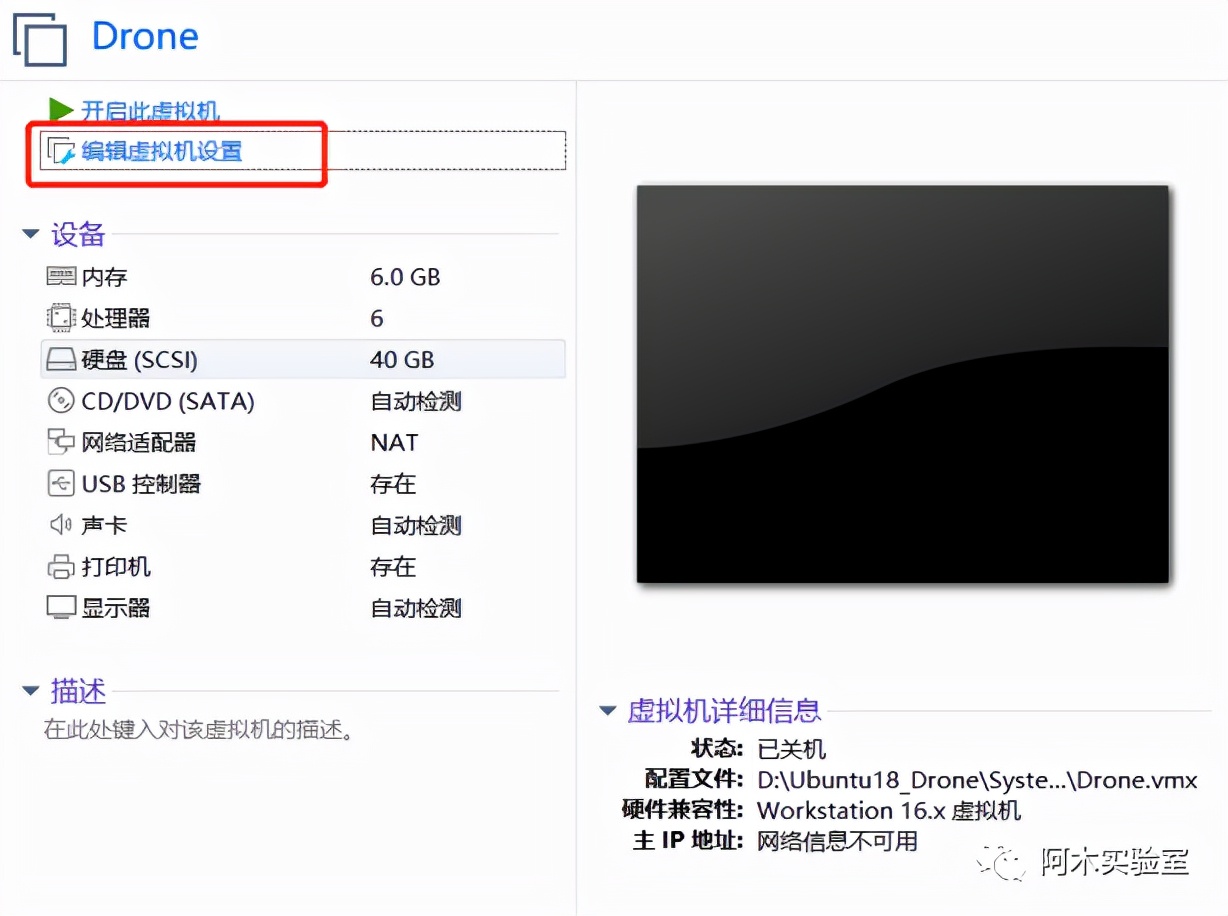Click the USB 控制器 controller icon

(60, 483)
